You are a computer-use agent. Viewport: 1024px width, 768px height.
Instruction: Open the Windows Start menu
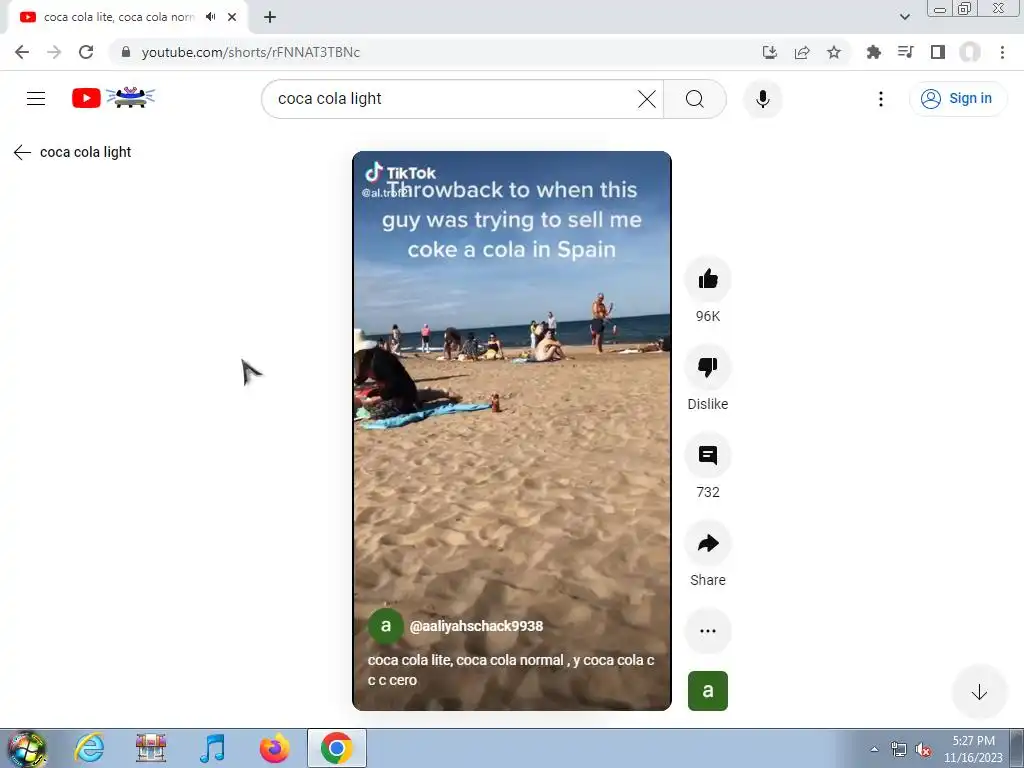click(26, 748)
